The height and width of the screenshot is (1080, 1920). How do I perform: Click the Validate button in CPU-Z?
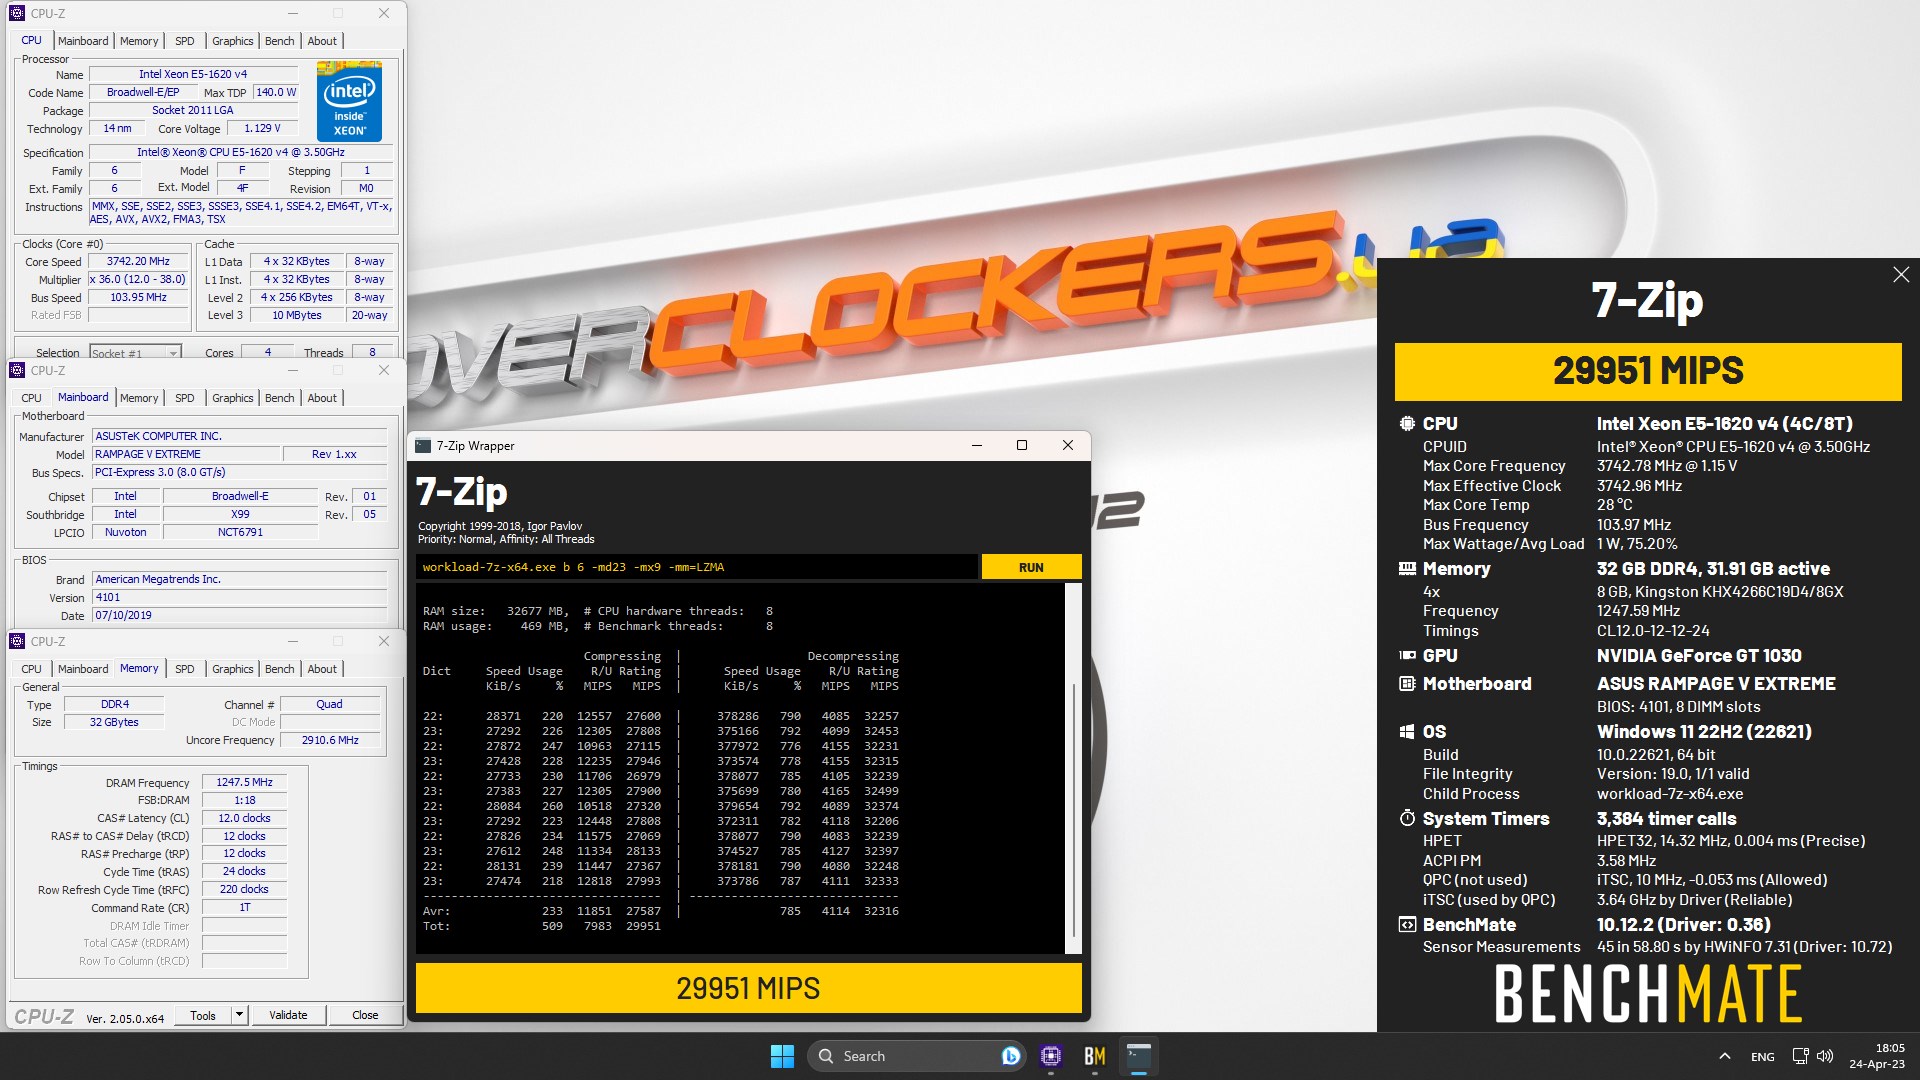(288, 1015)
